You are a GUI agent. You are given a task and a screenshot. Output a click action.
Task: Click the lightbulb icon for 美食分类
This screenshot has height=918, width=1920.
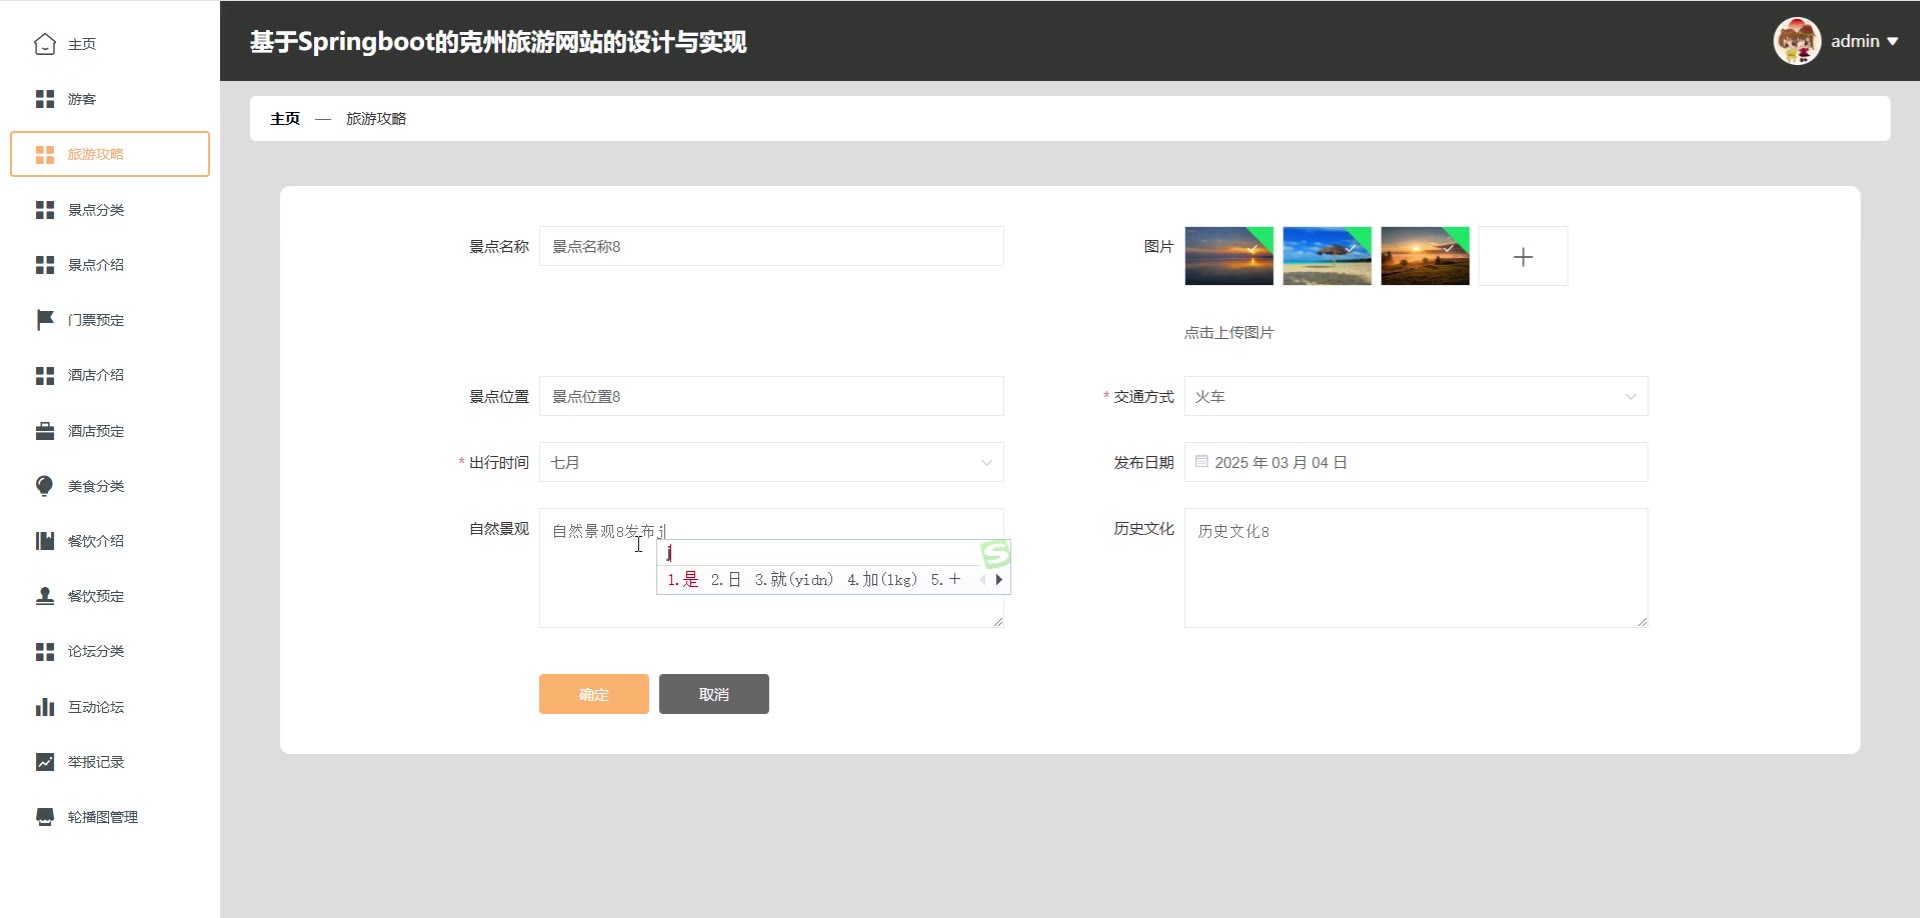click(x=45, y=486)
